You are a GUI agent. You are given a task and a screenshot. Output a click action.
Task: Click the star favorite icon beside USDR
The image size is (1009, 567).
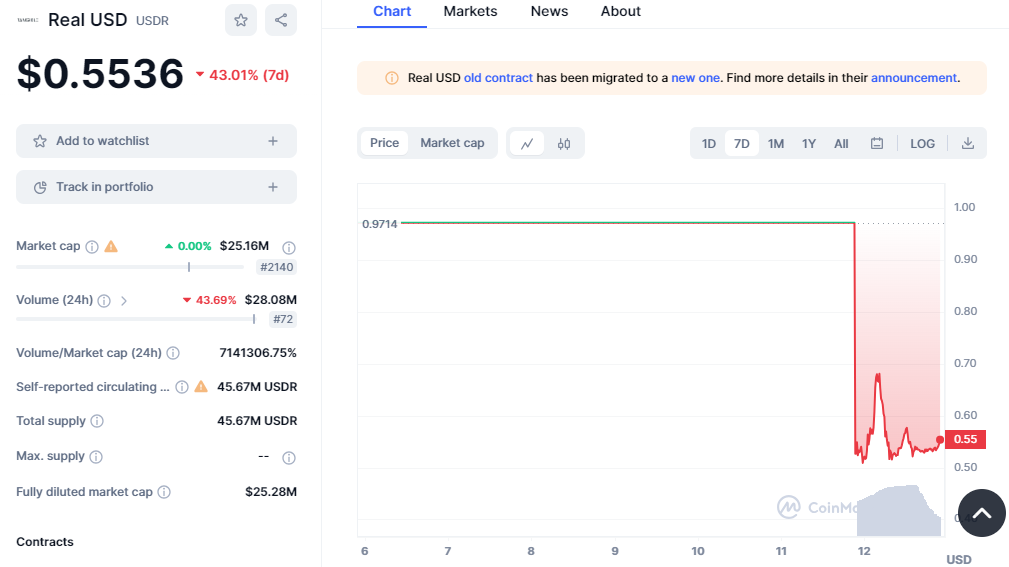point(241,20)
